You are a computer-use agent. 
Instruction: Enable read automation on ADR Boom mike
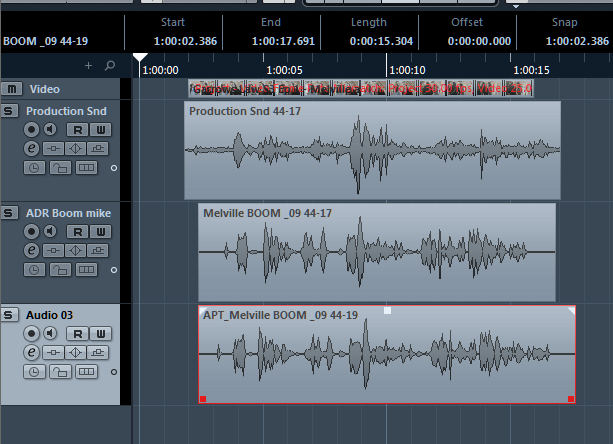click(76, 232)
